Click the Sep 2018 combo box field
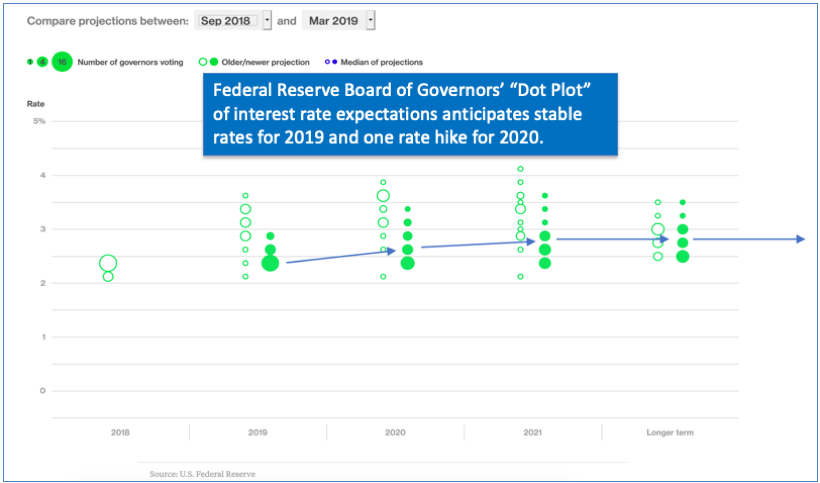The height and width of the screenshot is (483, 820). (226, 20)
